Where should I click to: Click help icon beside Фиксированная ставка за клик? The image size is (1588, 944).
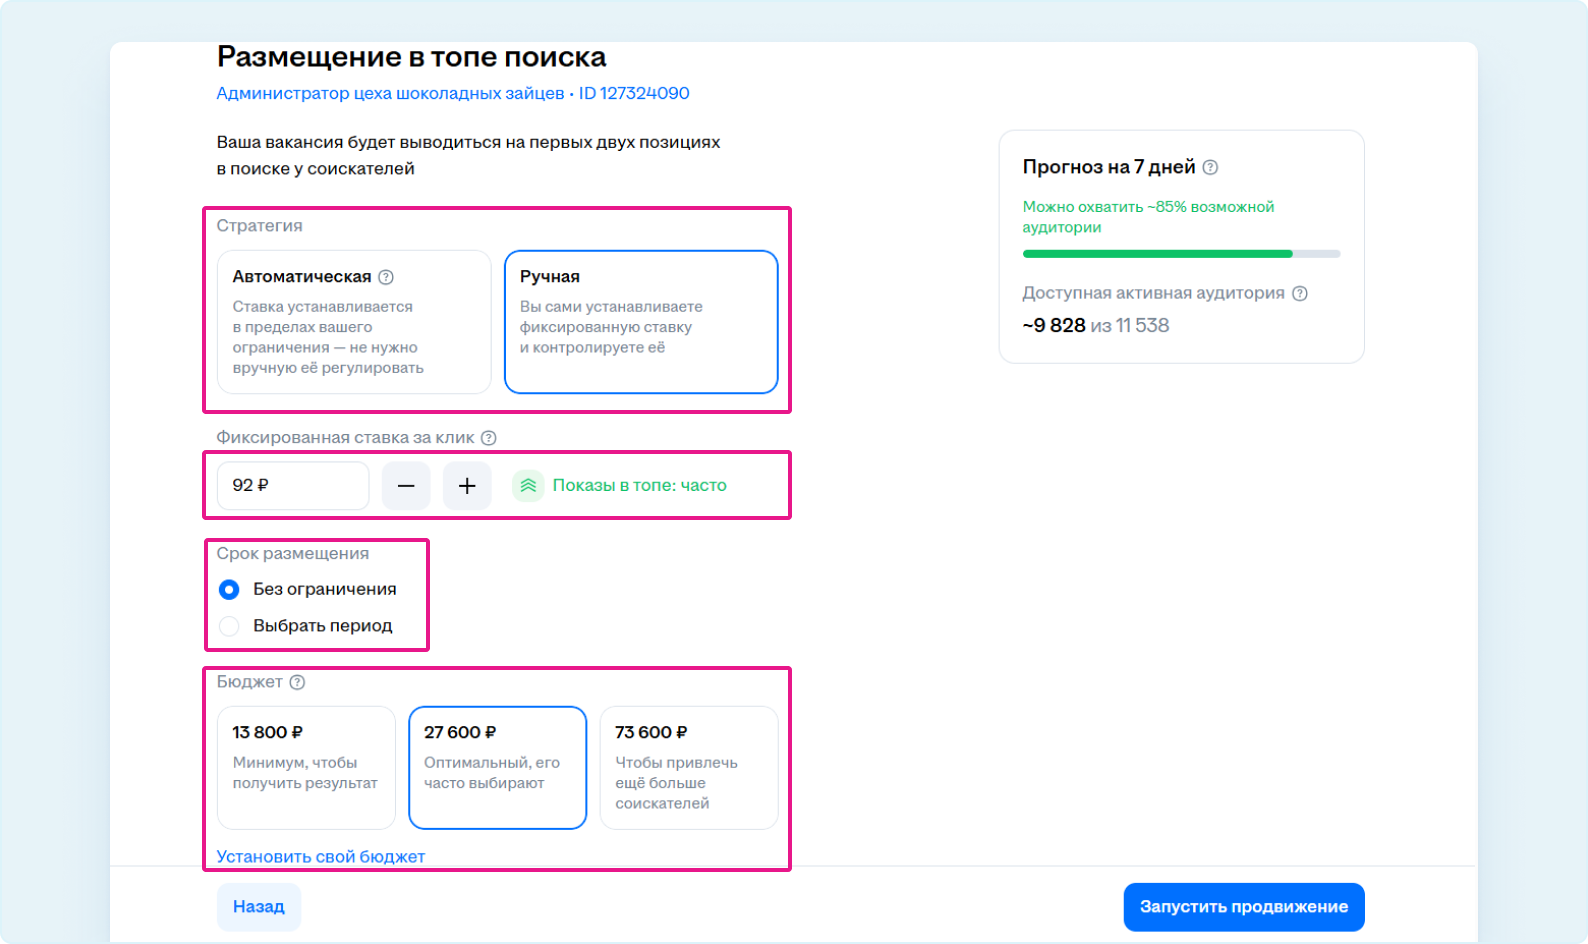pyautogui.click(x=488, y=438)
